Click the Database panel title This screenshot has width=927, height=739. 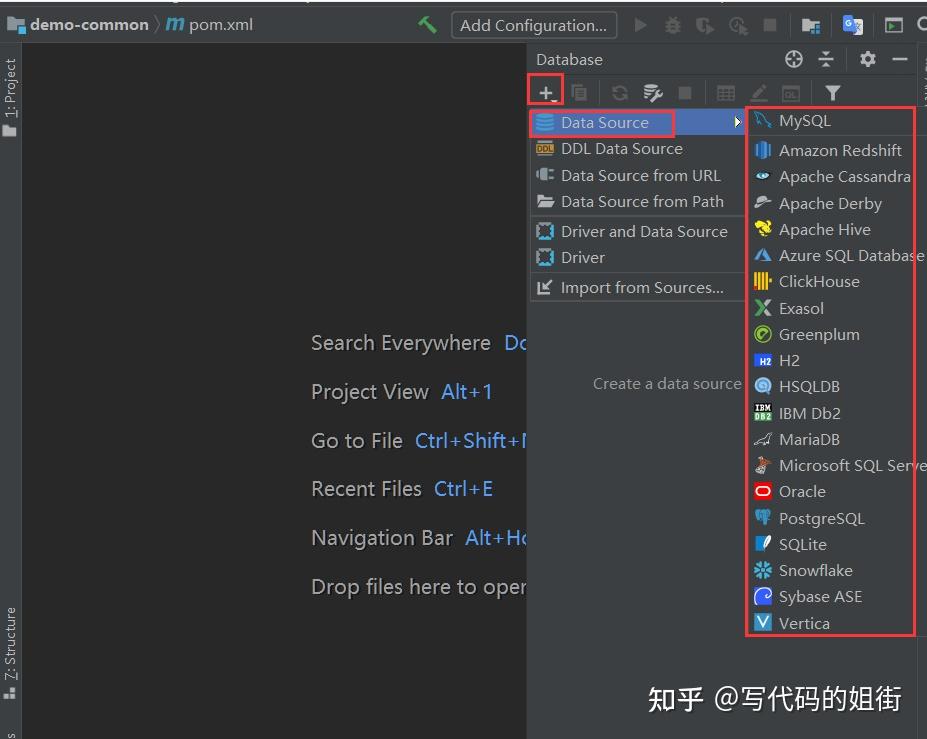[569, 60]
